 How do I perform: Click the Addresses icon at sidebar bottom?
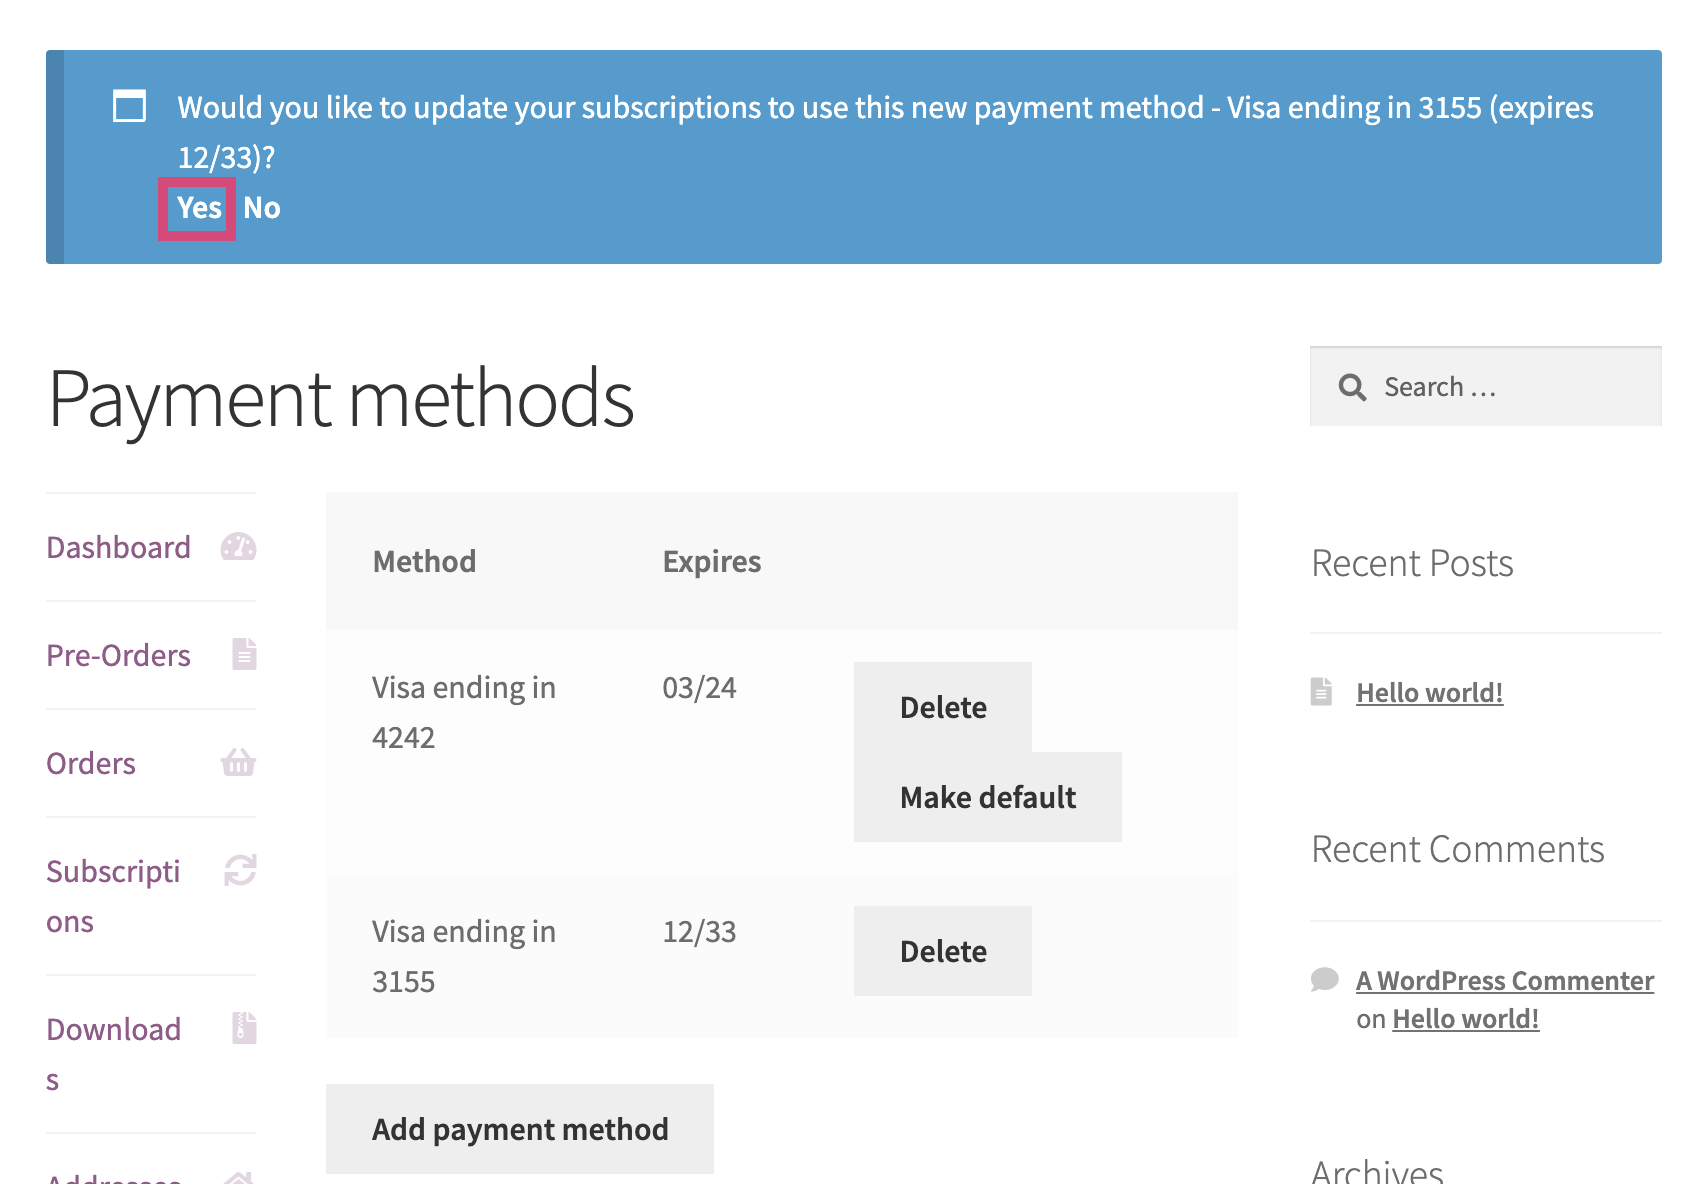[x=238, y=1178]
